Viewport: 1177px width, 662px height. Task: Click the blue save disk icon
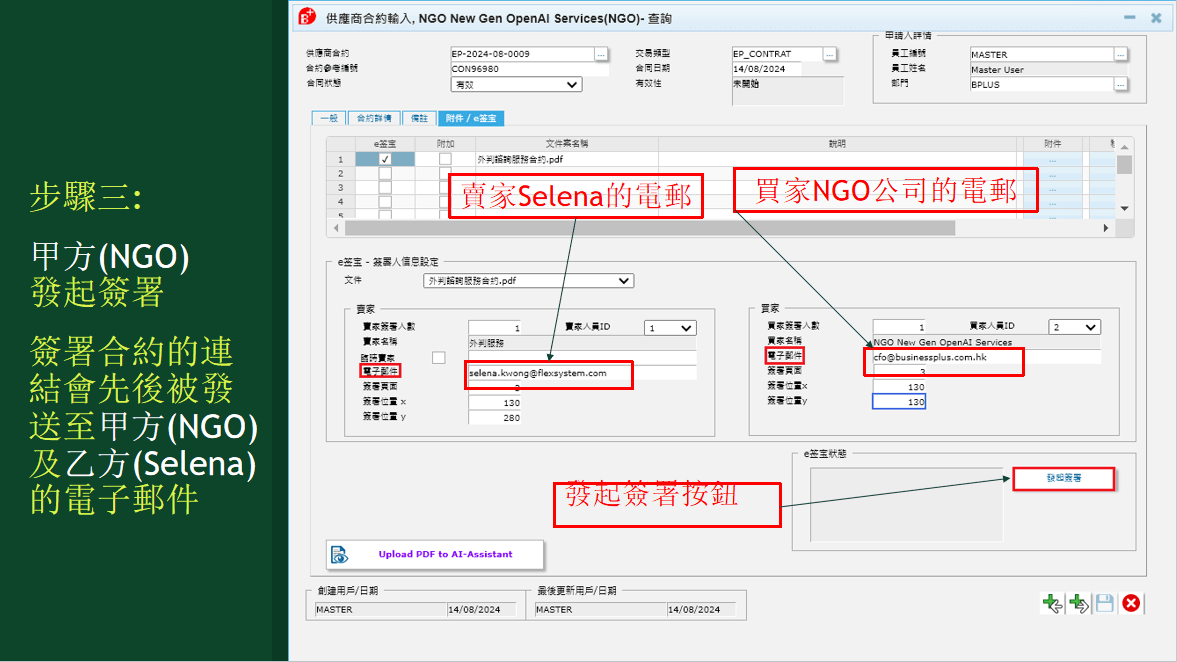click(1104, 603)
